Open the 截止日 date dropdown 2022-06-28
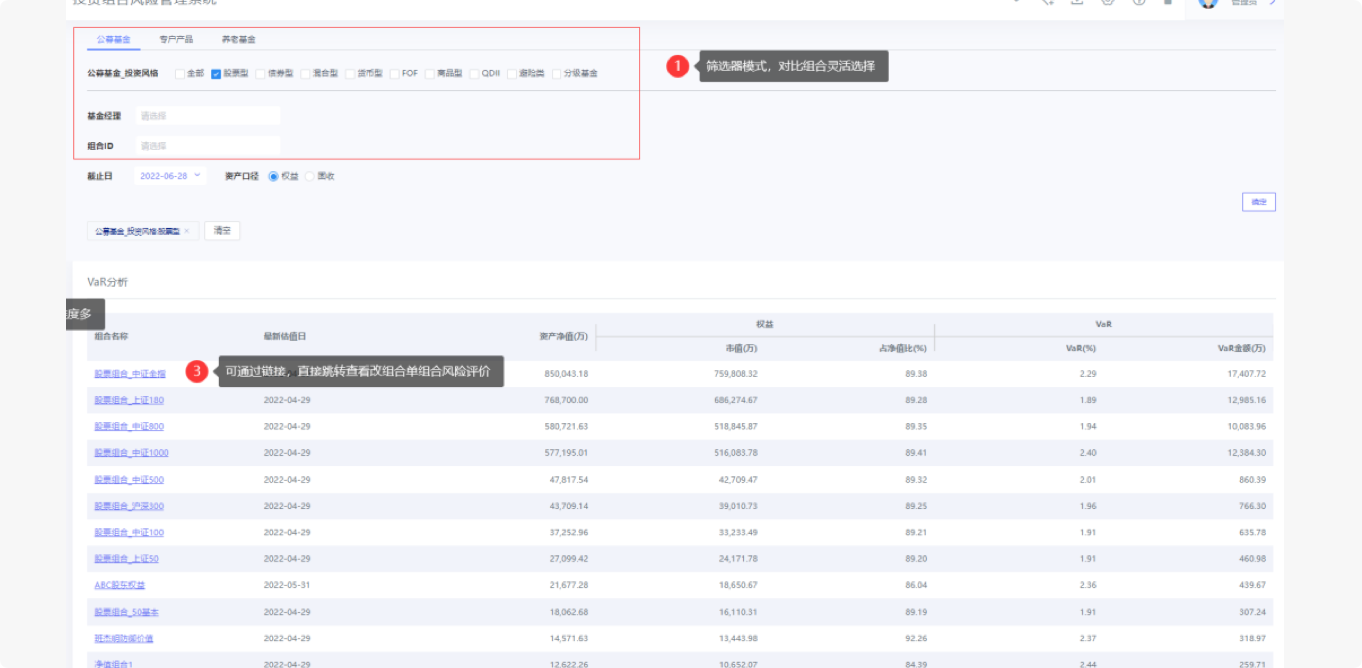This screenshot has width=1362, height=668. [x=170, y=176]
